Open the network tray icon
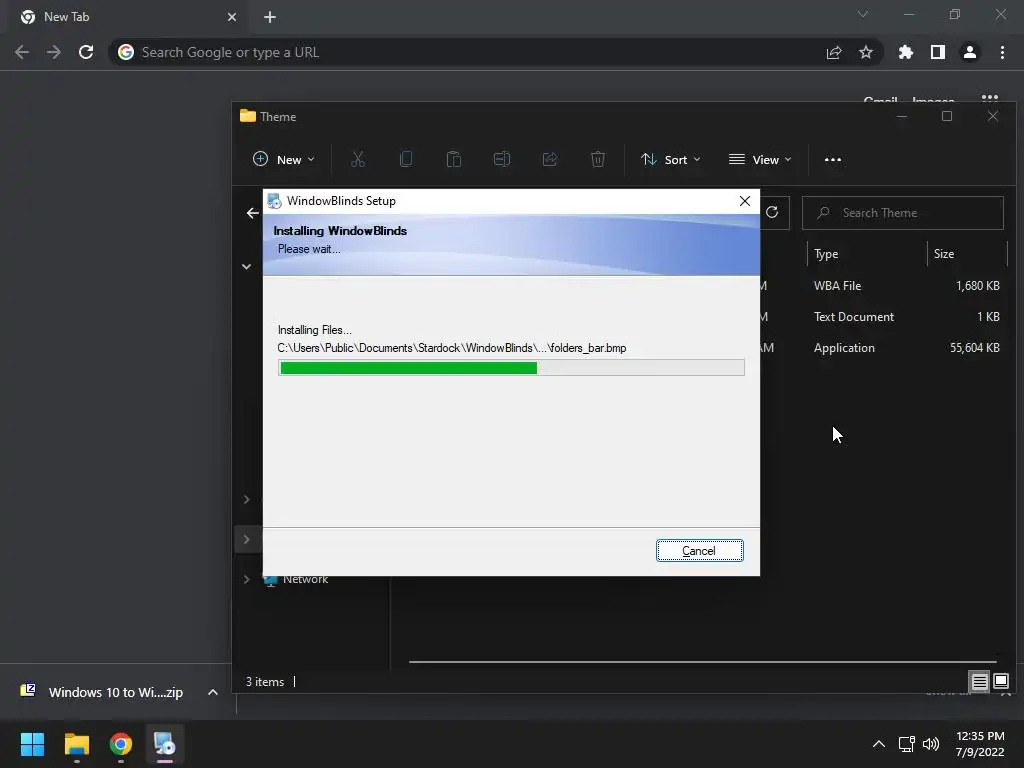1024x768 pixels. pos(906,744)
